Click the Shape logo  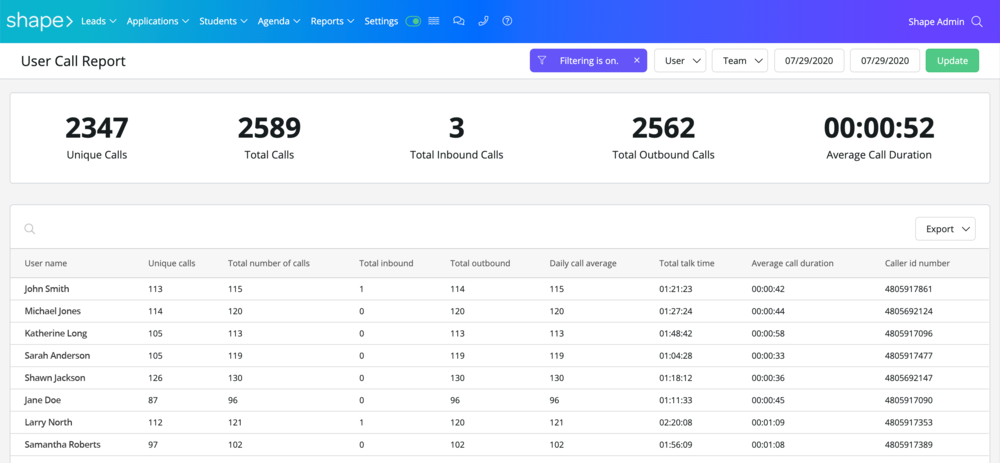pos(40,21)
